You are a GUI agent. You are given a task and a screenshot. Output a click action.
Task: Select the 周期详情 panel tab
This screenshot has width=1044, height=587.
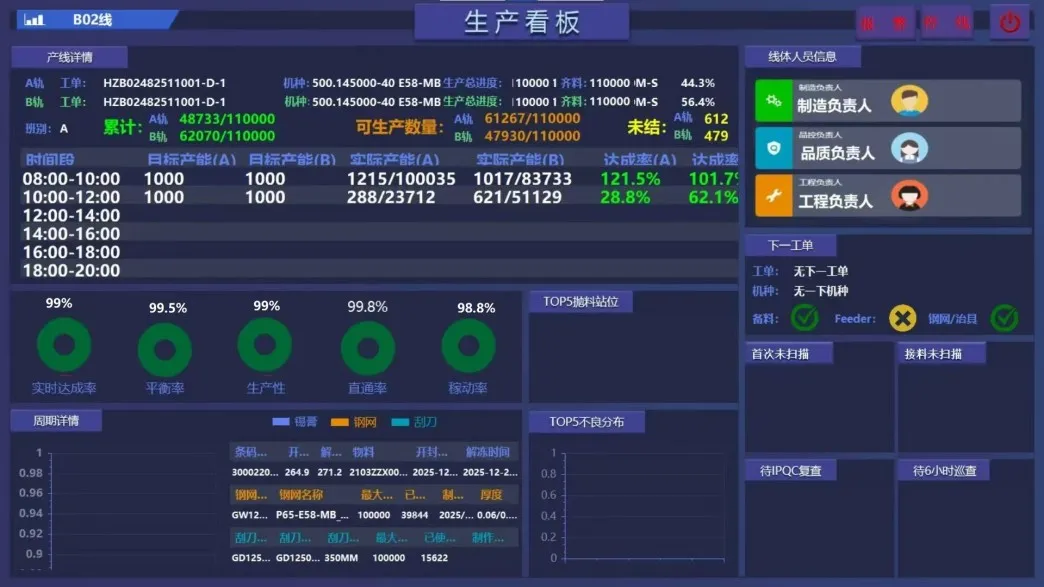[x=56, y=421]
